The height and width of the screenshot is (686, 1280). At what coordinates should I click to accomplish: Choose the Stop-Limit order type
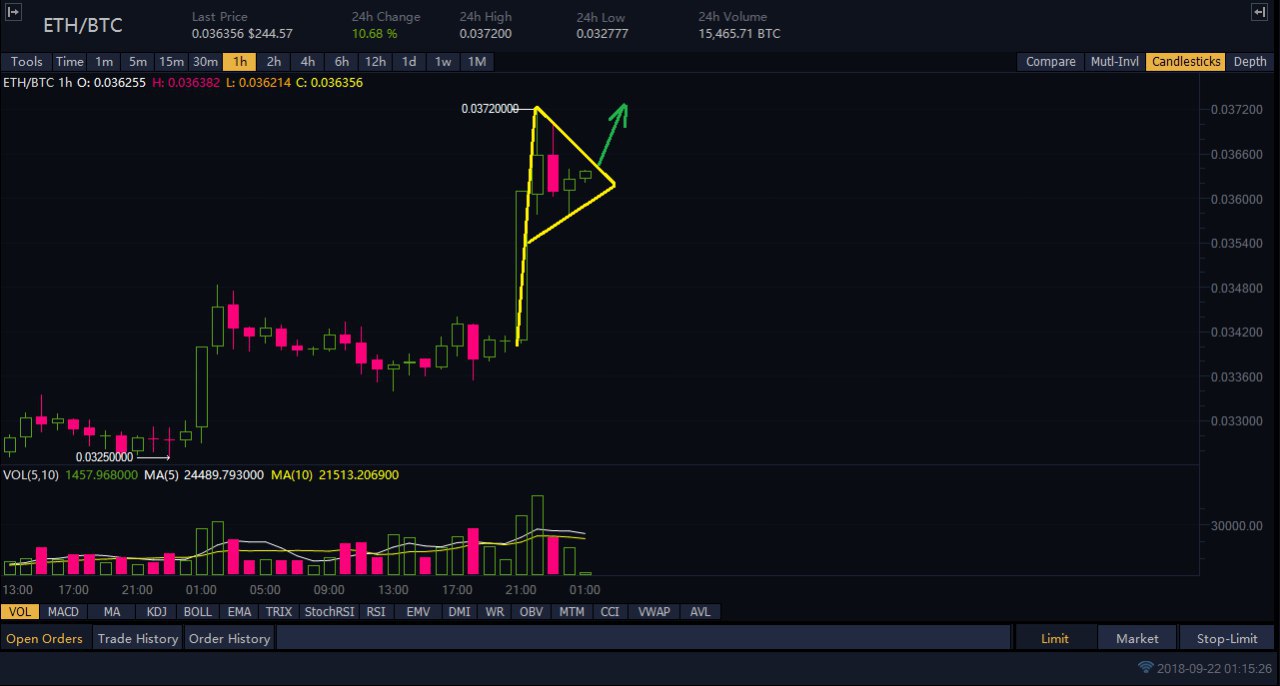click(1226, 638)
